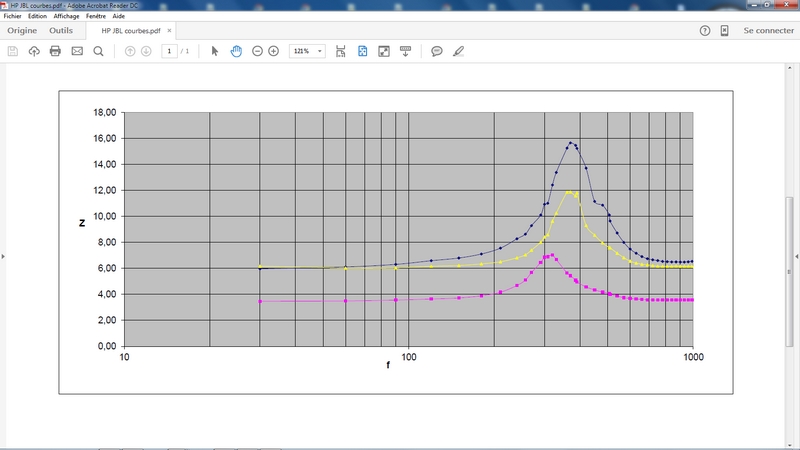Open the 121% zoom level dropdown
800x450 pixels.
(x=307, y=51)
